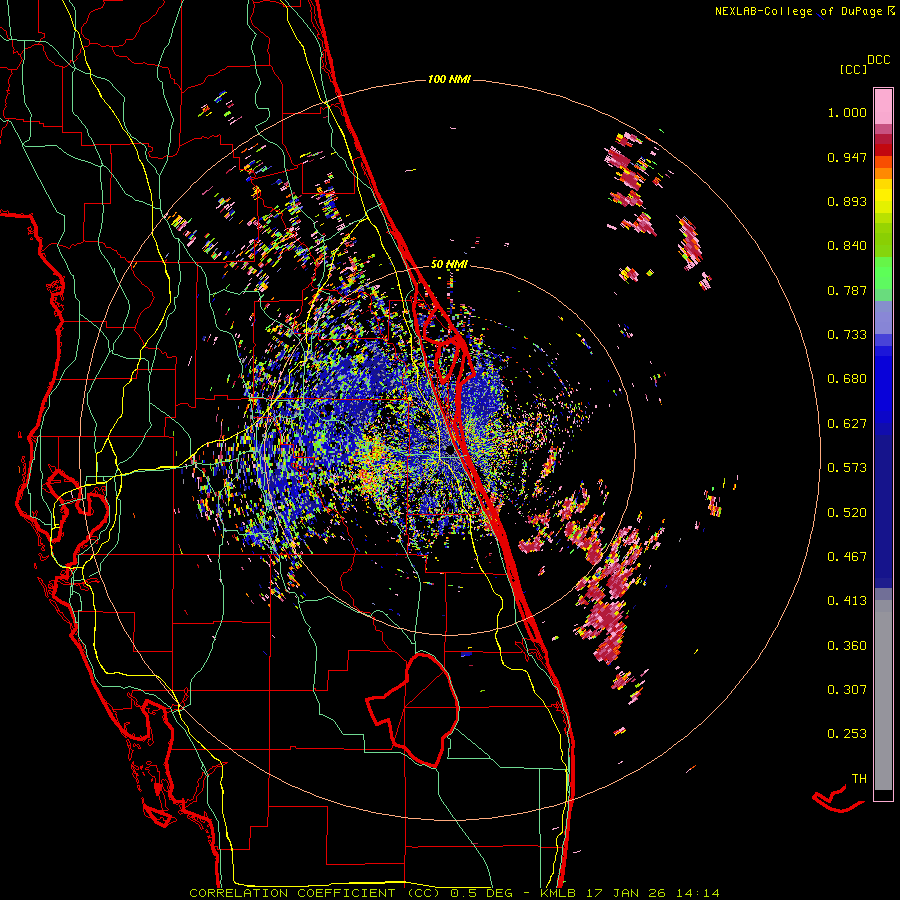Viewport: 900px width, 900px height.
Task: Click the CORRELATION COEFFICIENT (CC) caption text
Action: pos(315,893)
